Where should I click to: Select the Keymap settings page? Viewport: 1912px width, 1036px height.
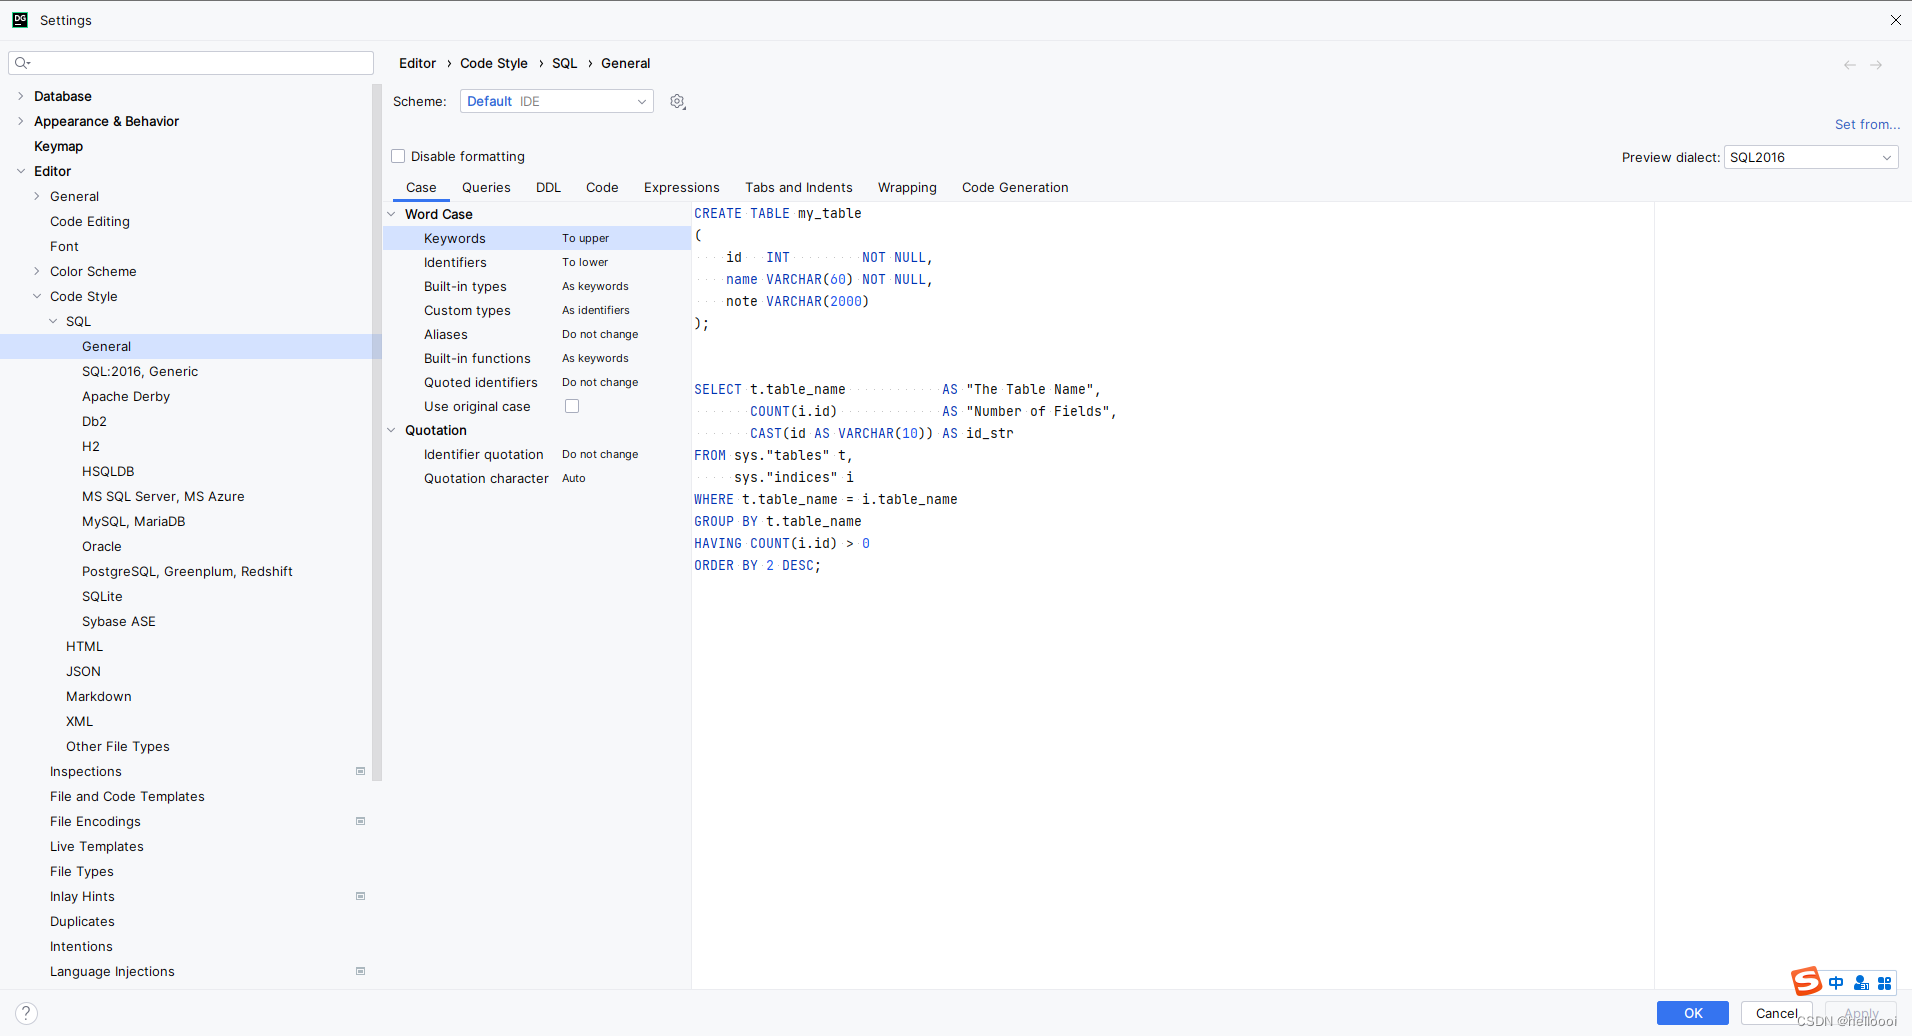tap(58, 146)
